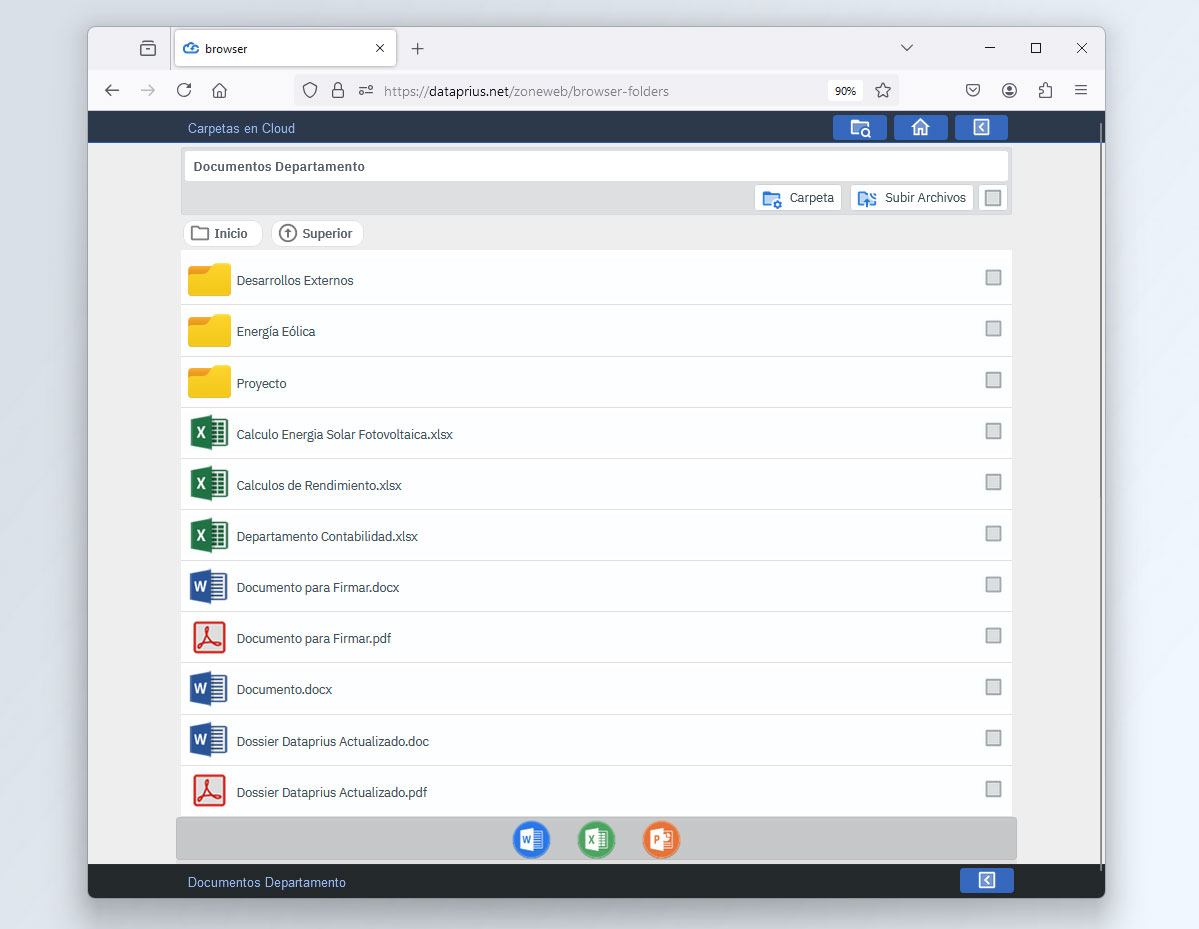The height and width of the screenshot is (929, 1199).
Task: Click Excel icon of Calculo Energia Solar Fotovoltaica
Action: [x=209, y=433]
